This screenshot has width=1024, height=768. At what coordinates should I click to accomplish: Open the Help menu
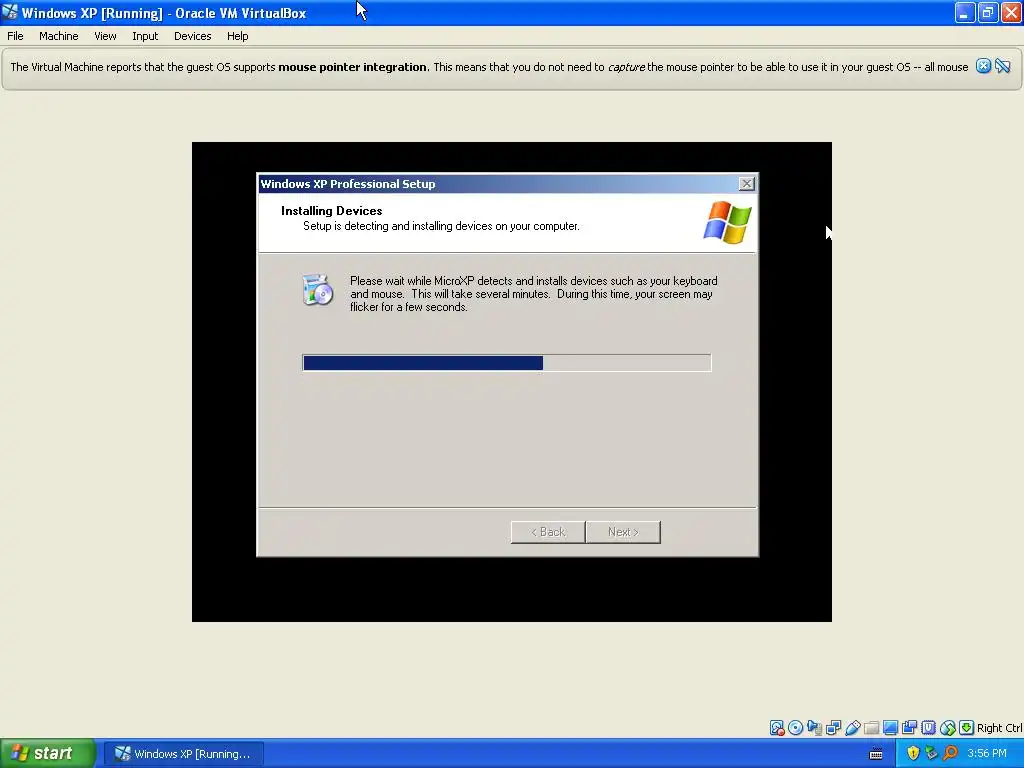pos(238,36)
